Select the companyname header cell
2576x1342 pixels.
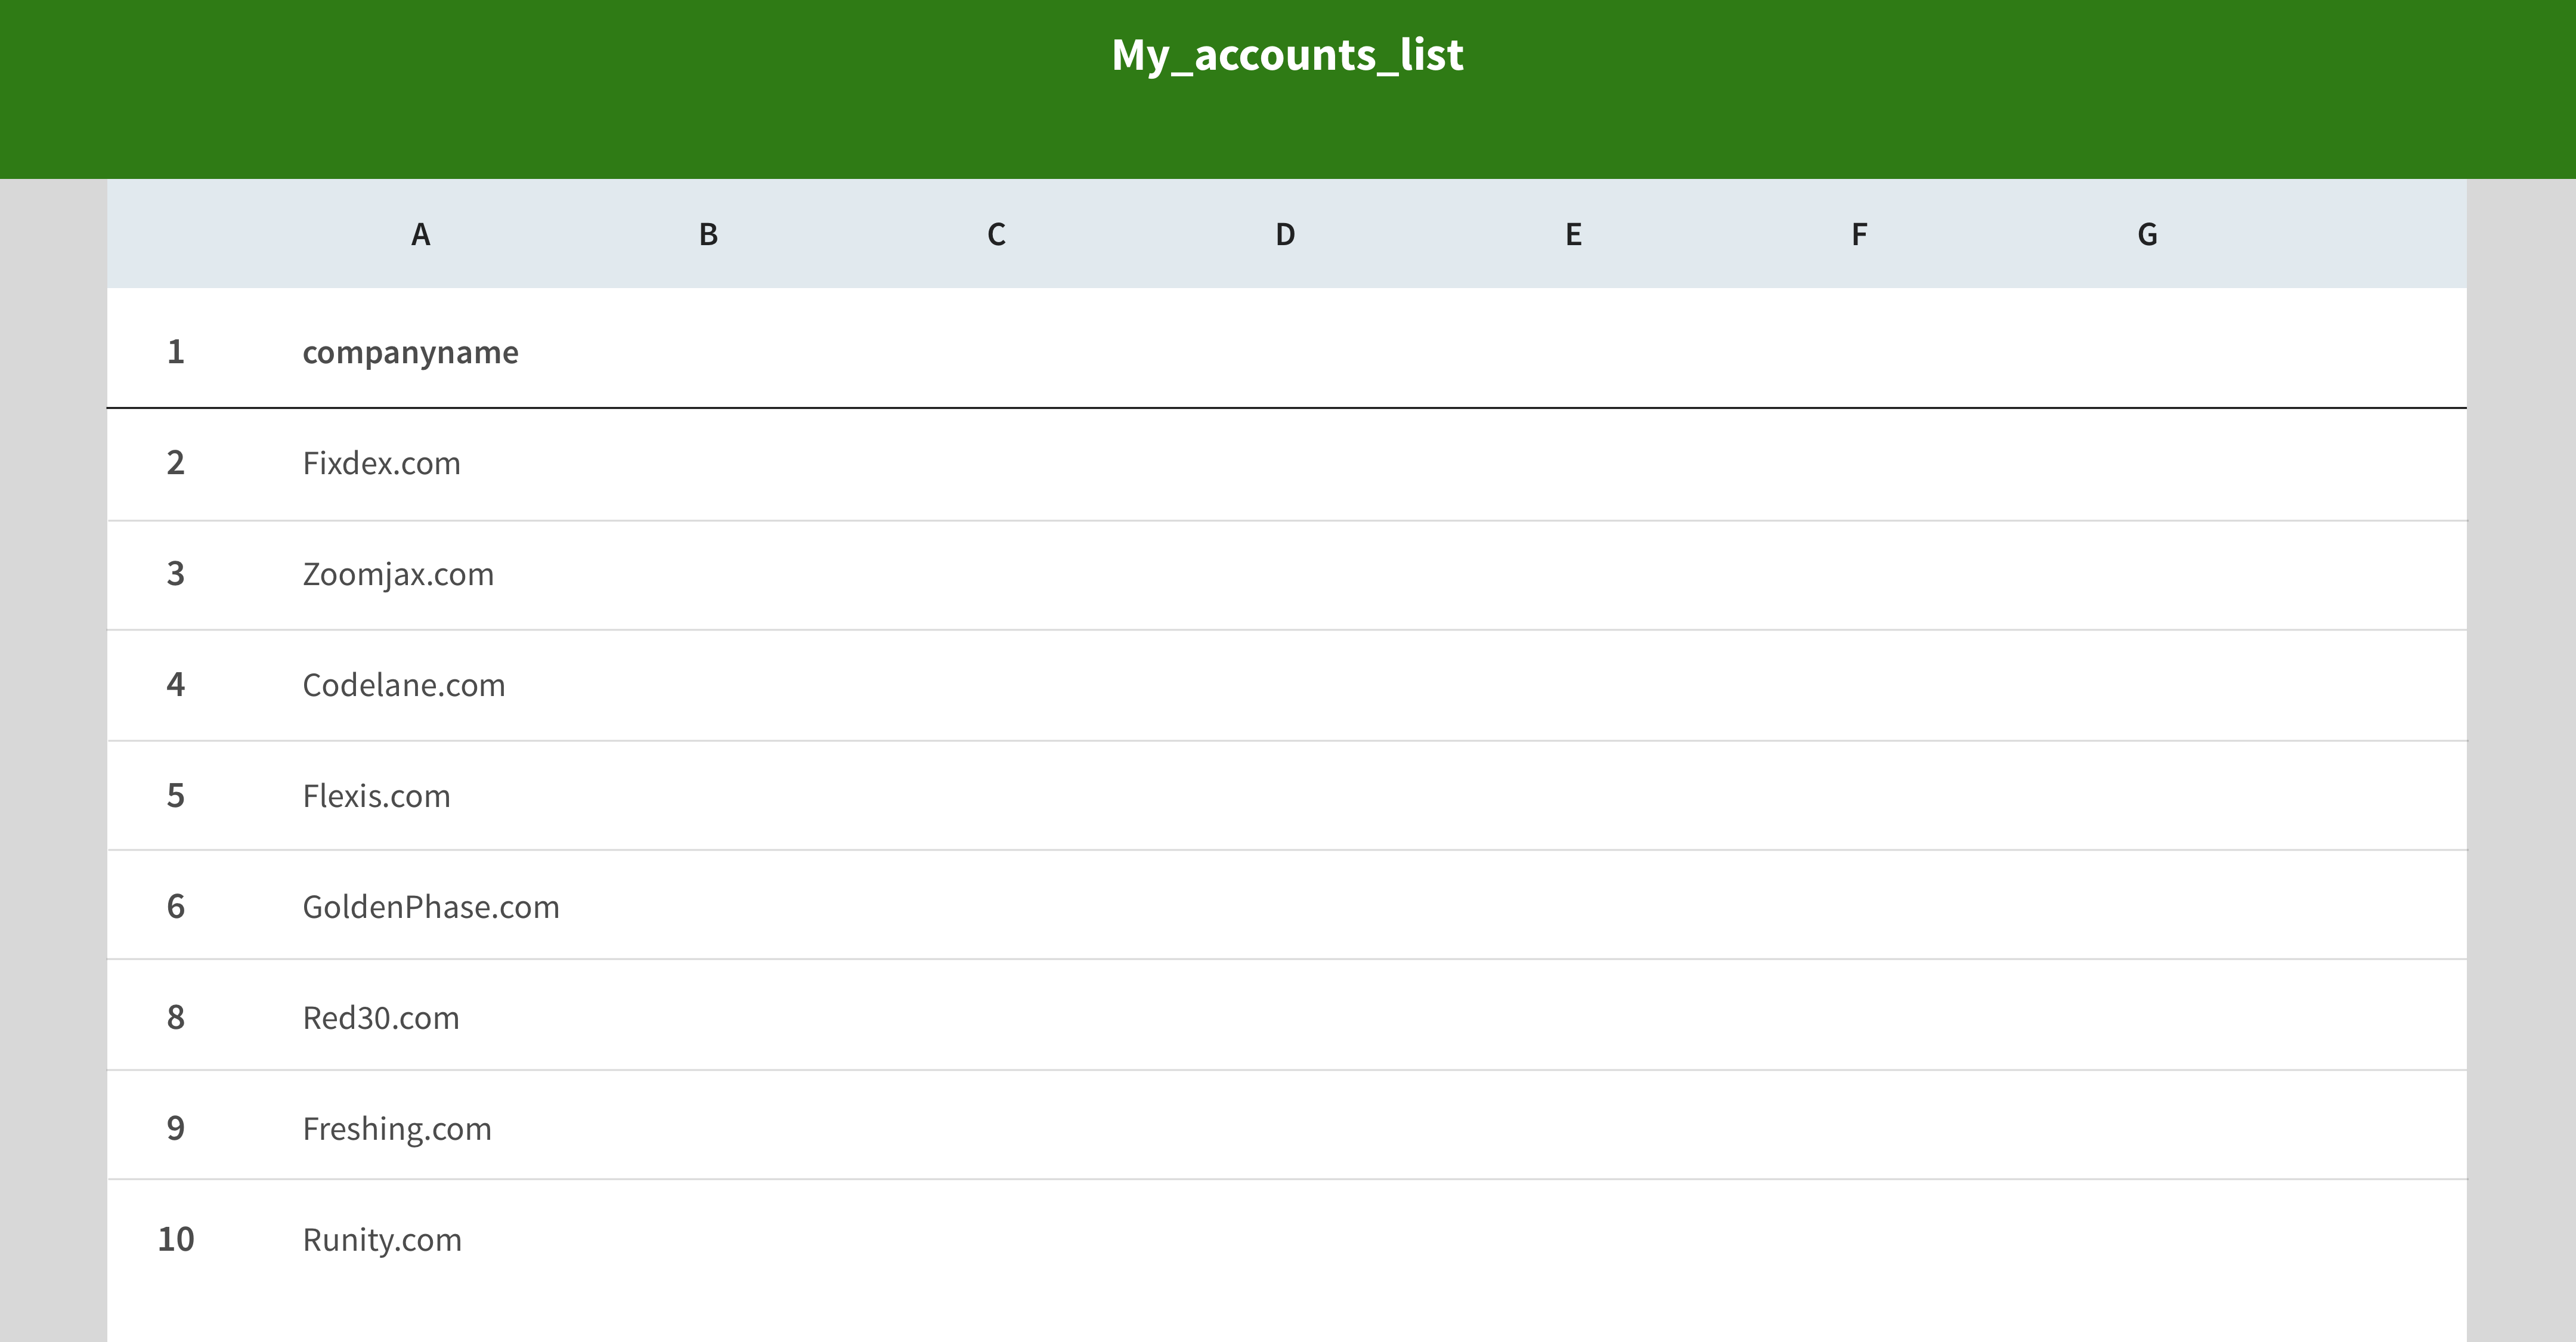tap(410, 352)
